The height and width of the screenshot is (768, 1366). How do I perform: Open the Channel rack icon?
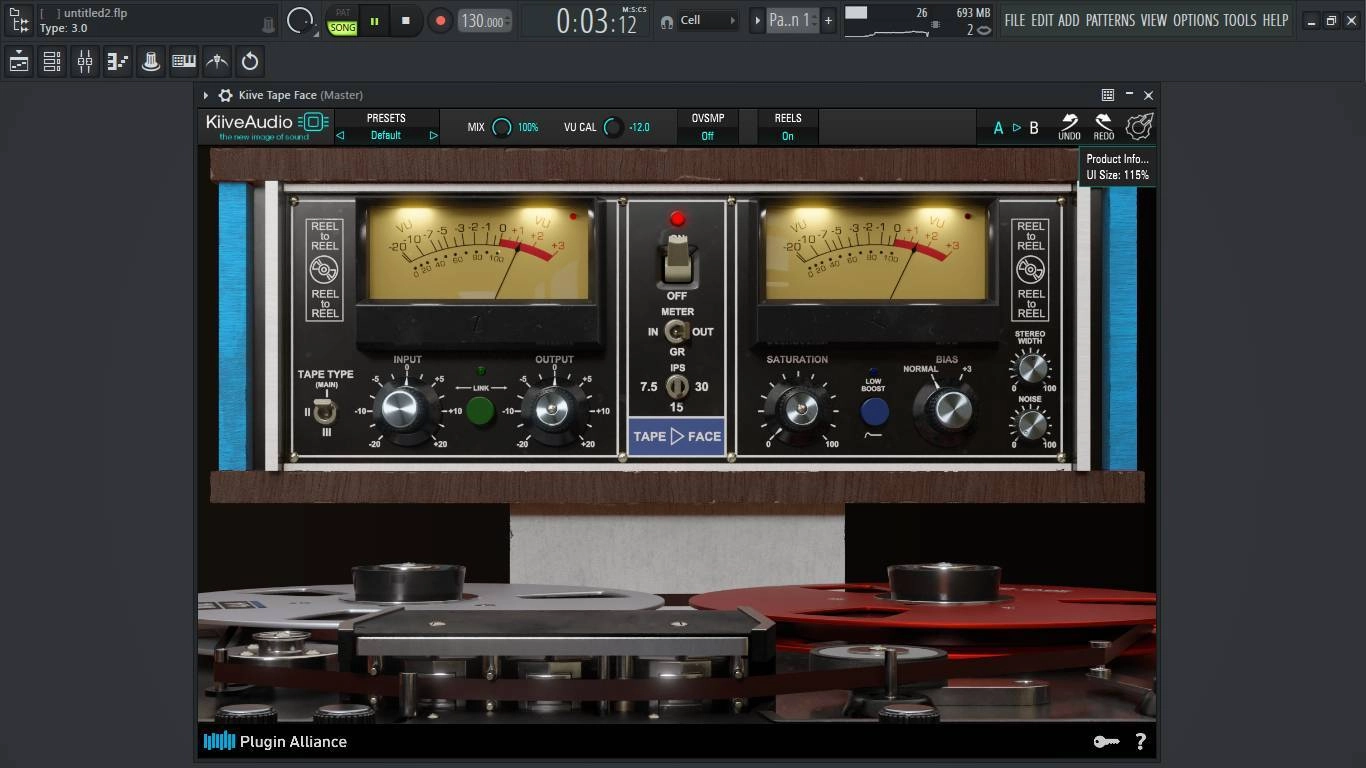pos(52,62)
